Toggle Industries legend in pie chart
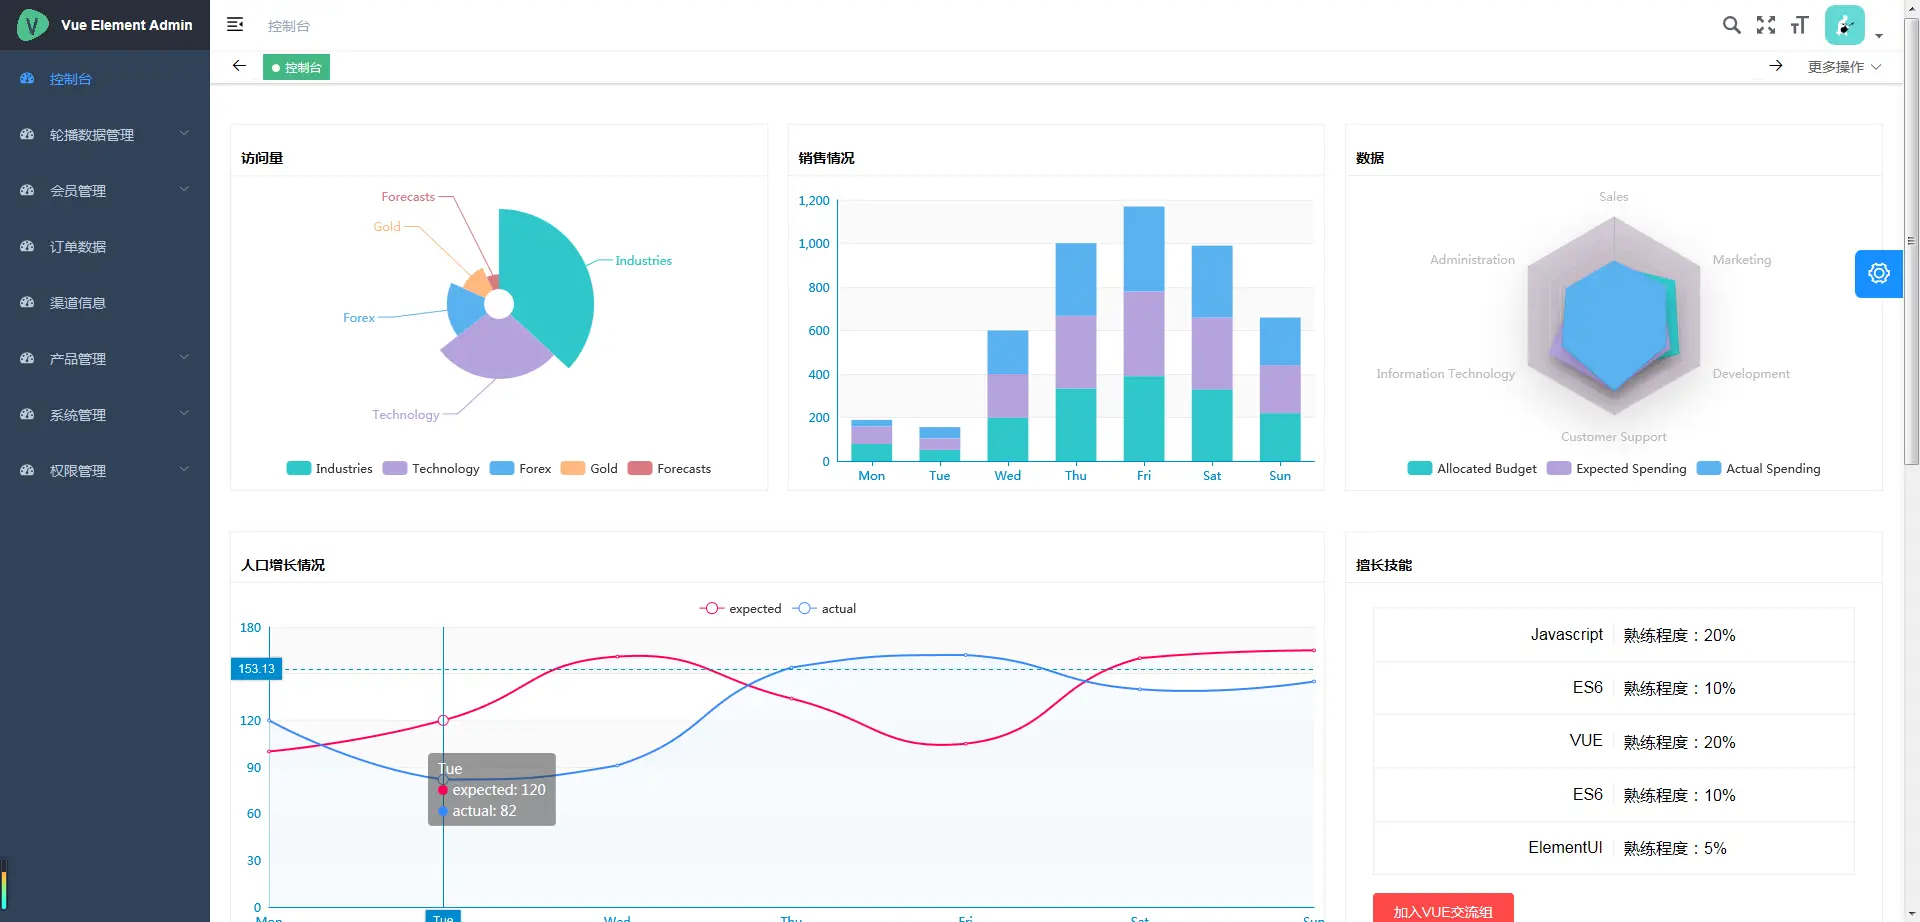Viewport: 1920px width, 922px height. [330, 469]
